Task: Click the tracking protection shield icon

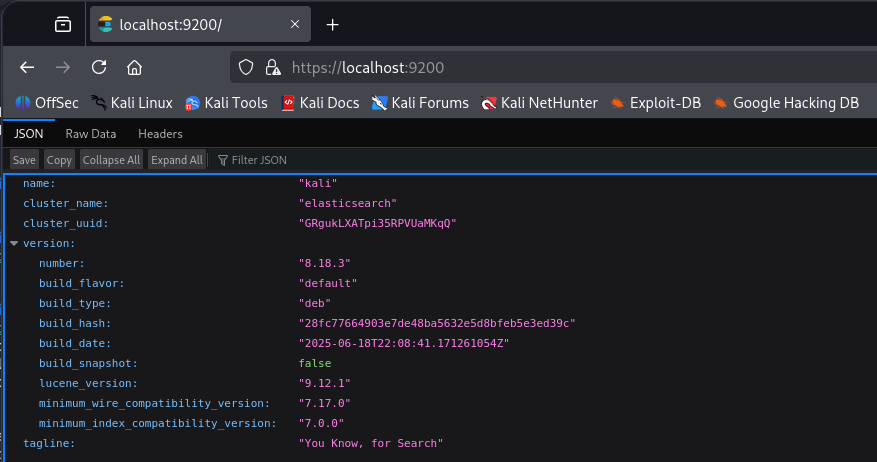Action: 246,68
